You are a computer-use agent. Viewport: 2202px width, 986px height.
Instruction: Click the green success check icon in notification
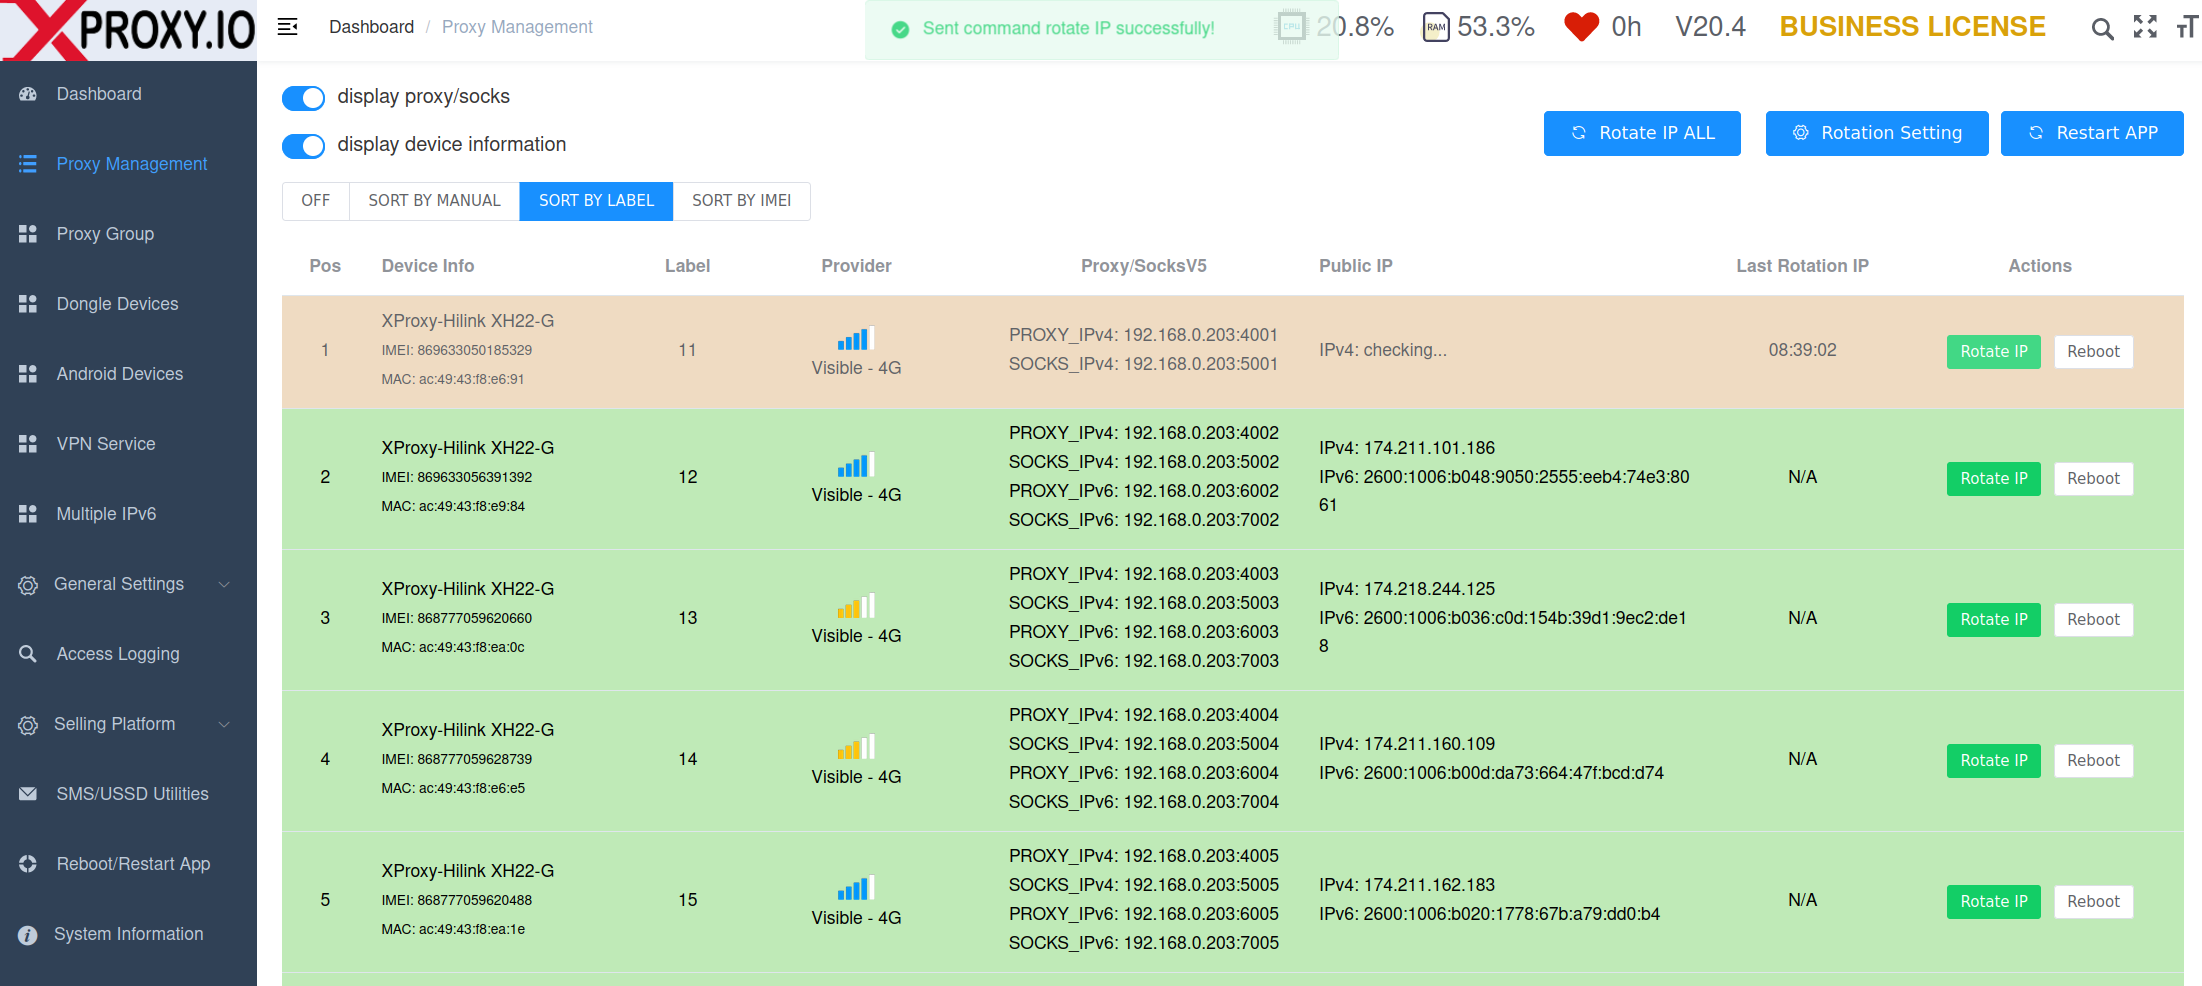coord(900,30)
